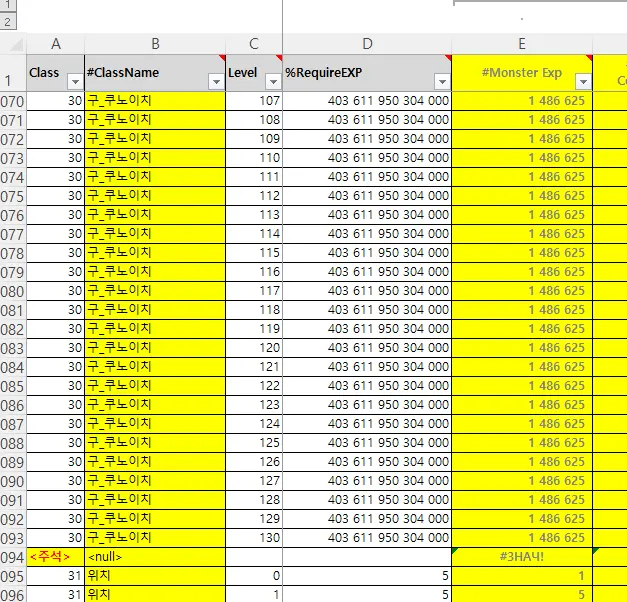Click 구_쿠노이치 cell in row 082
The image size is (627, 602).
coord(155,329)
